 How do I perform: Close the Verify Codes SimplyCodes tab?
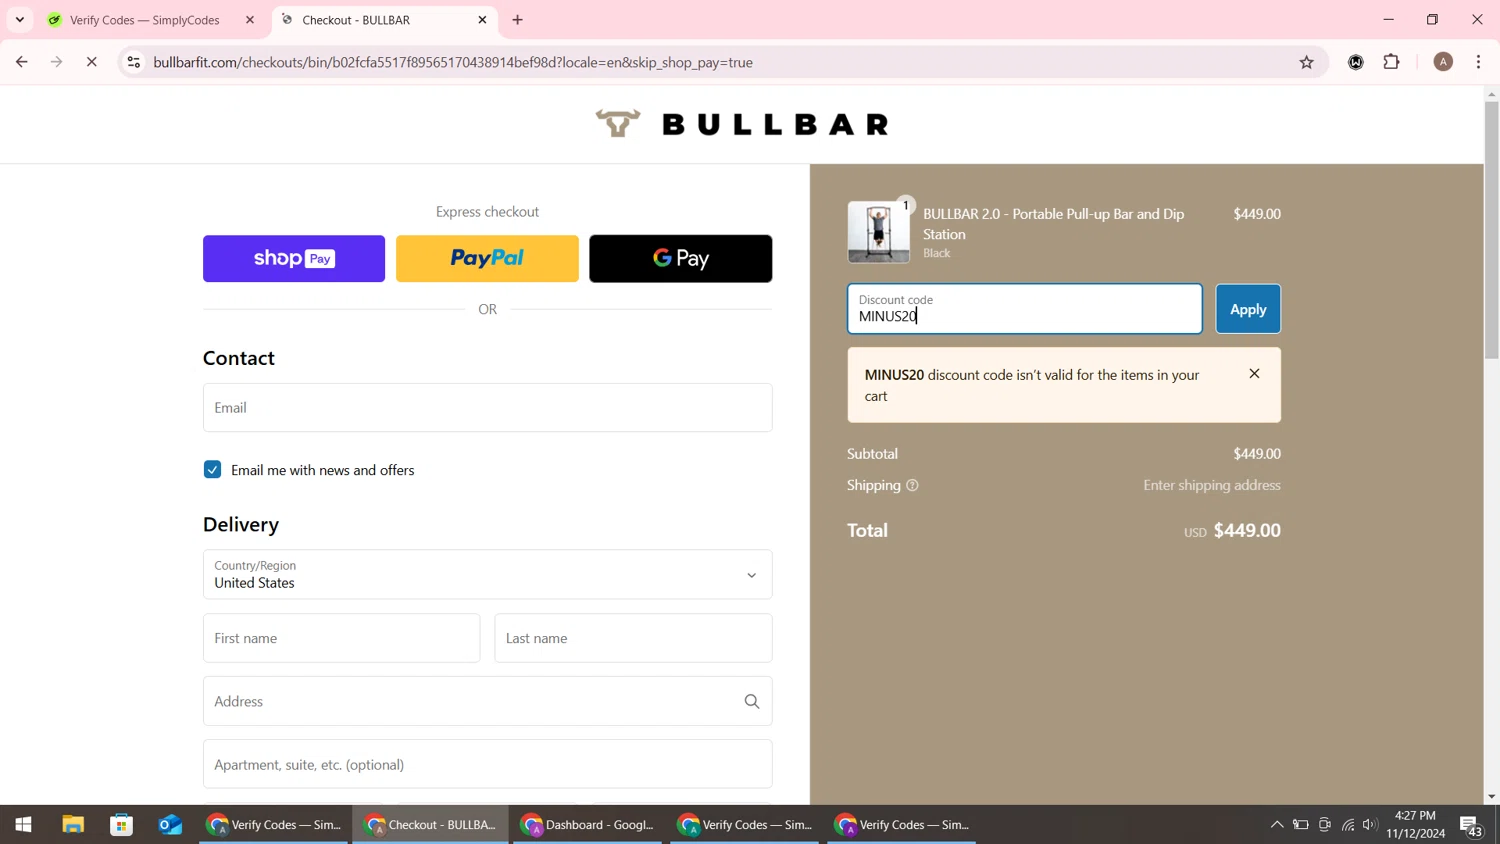point(250,20)
